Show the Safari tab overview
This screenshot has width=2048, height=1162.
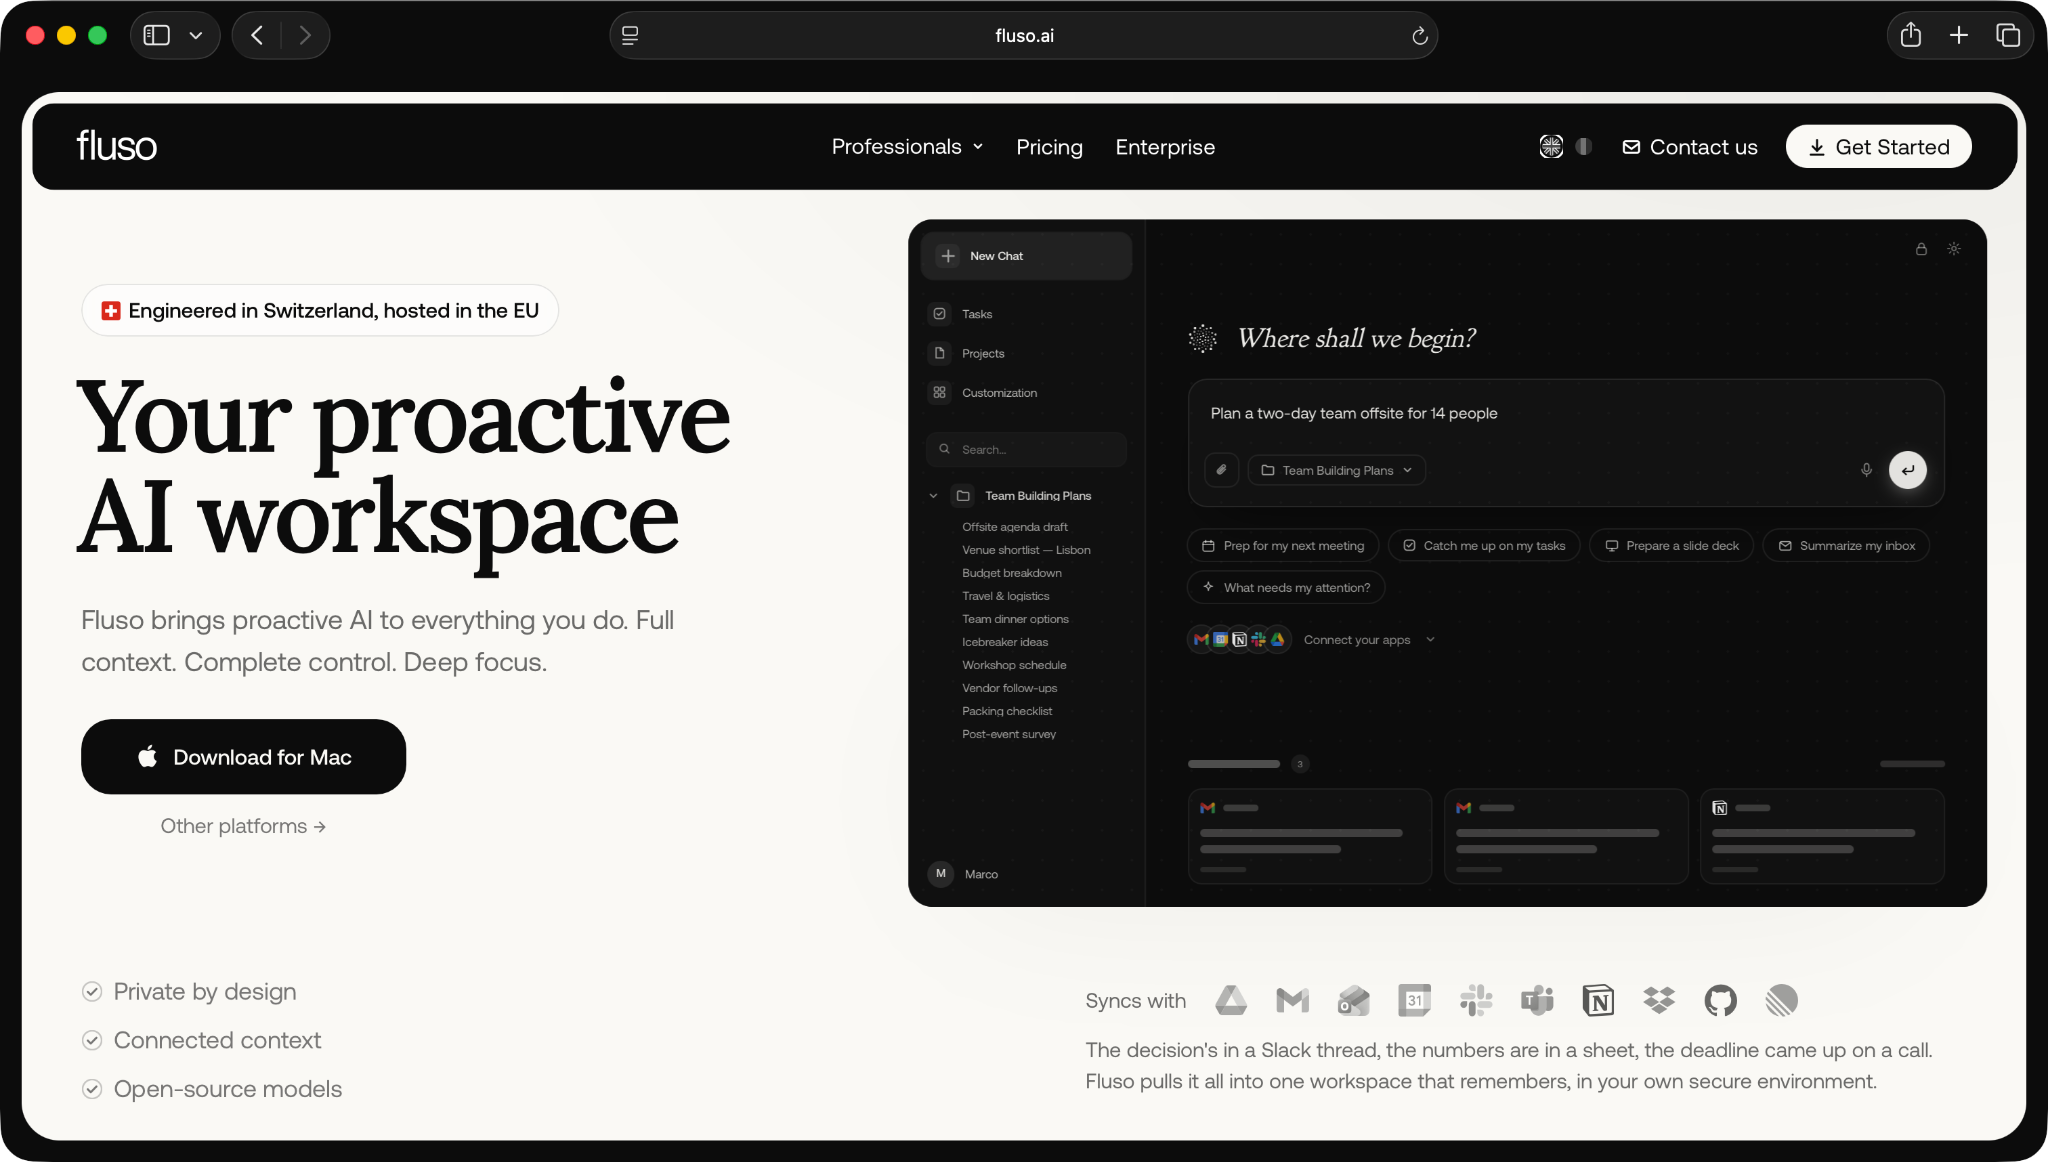(2008, 35)
